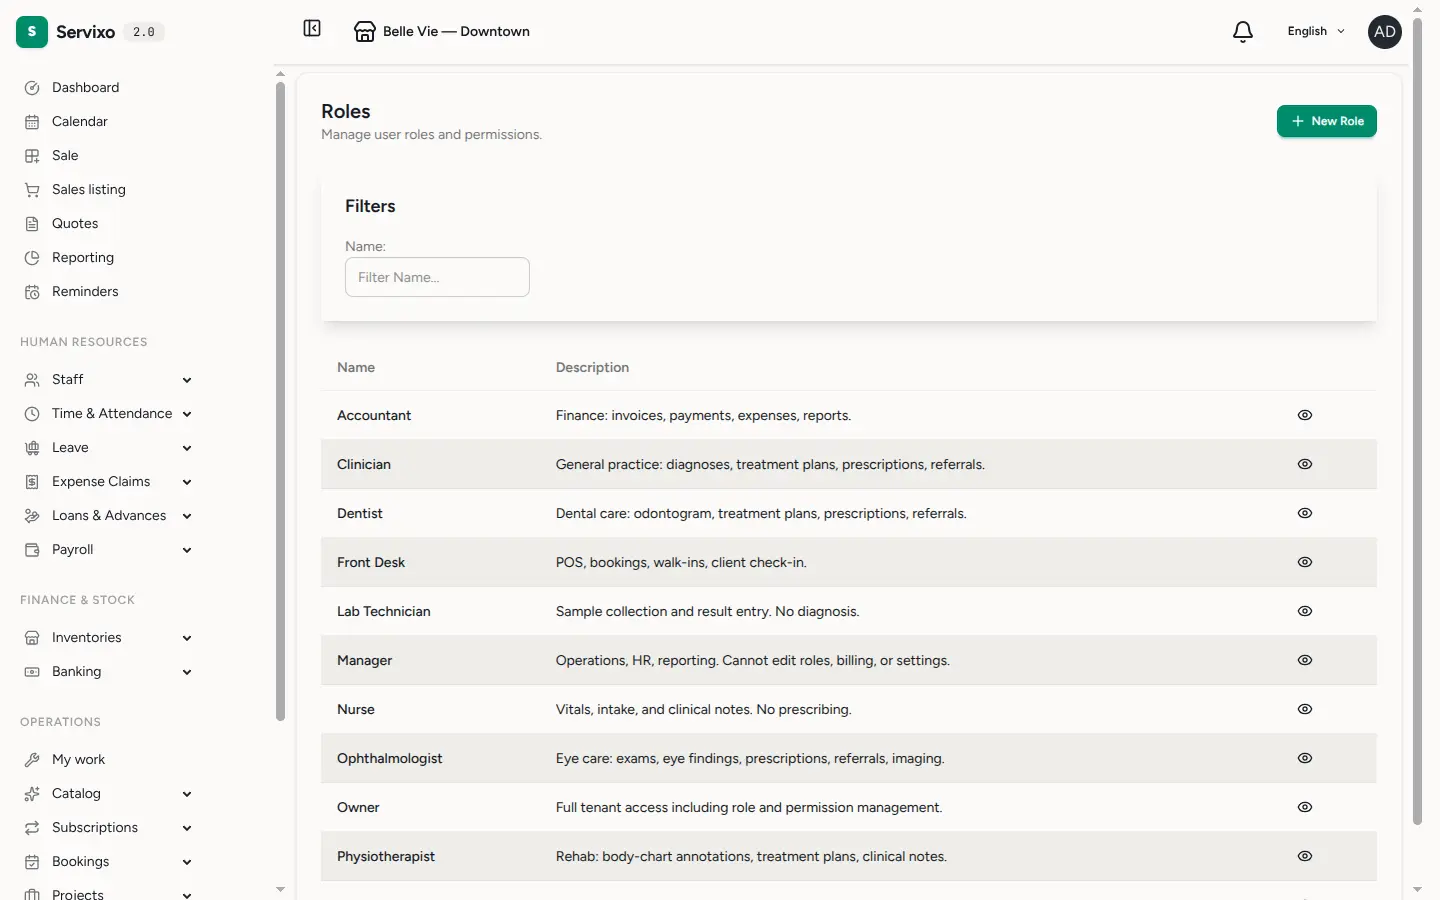
Task: View the Front Desk role eye icon
Action: [x=1305, y=562]
